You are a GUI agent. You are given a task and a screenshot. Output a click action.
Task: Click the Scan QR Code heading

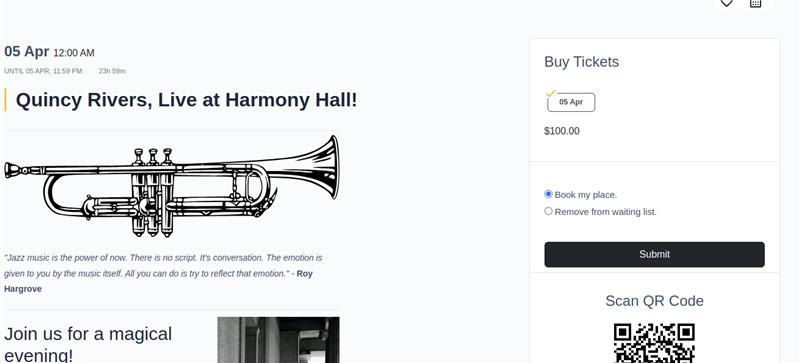(x=654, y=301)
